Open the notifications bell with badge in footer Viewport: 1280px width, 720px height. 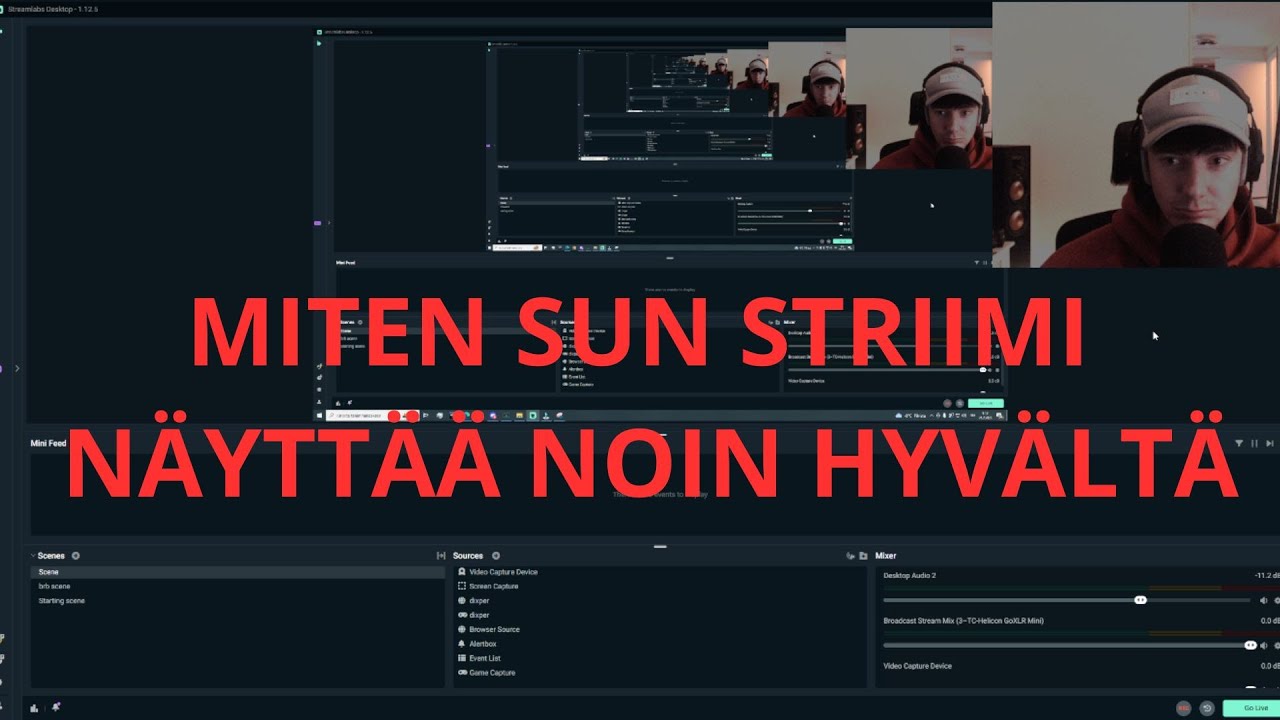(56, 707)
